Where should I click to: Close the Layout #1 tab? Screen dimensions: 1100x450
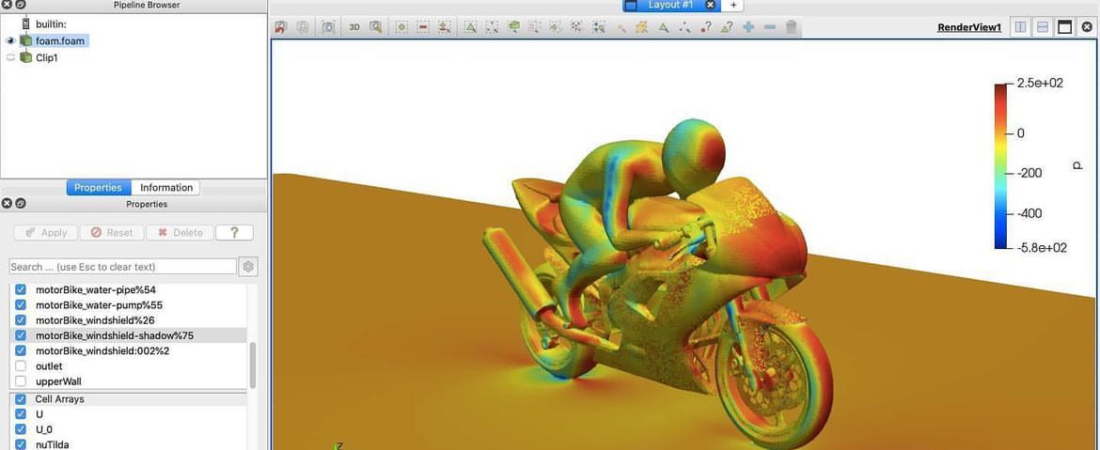pyautogui.click(x=710, y=5)
